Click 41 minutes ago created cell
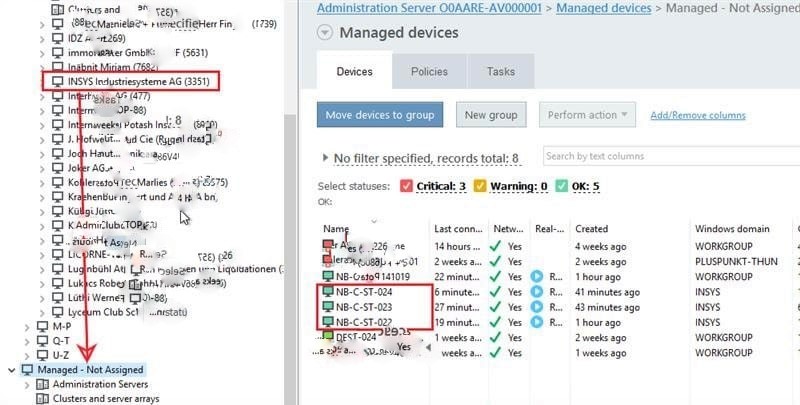 pos(607,292)
